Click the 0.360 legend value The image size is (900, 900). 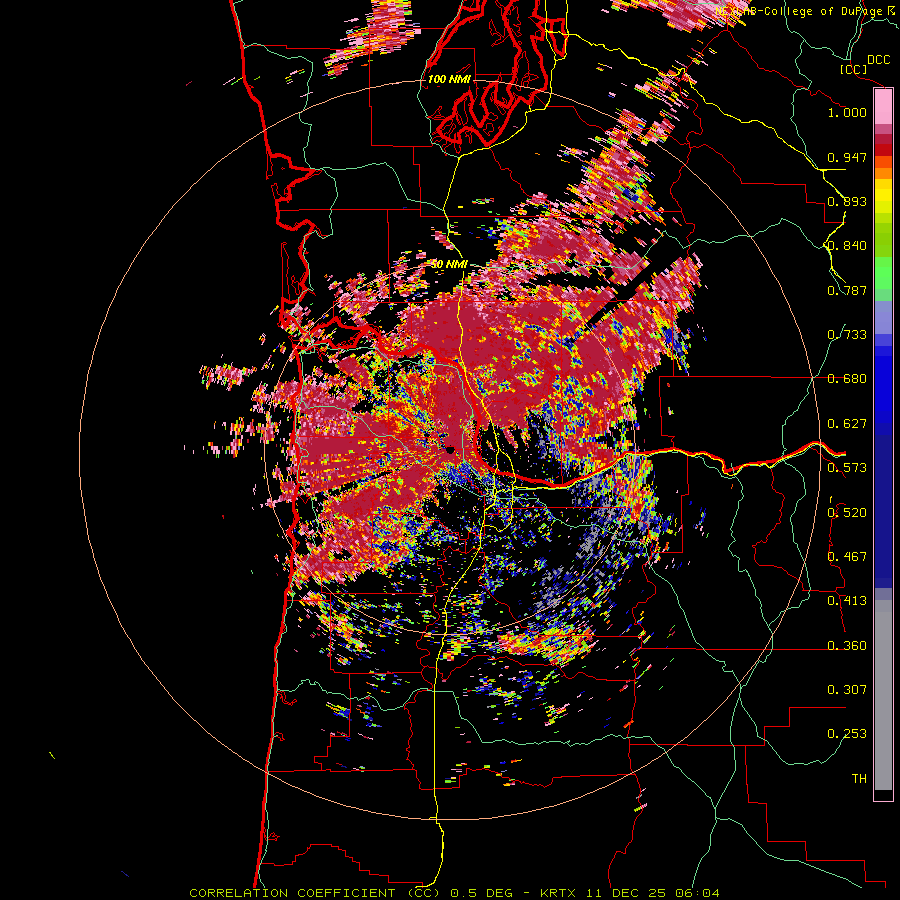pyautogui.click(x=847, y=646)
